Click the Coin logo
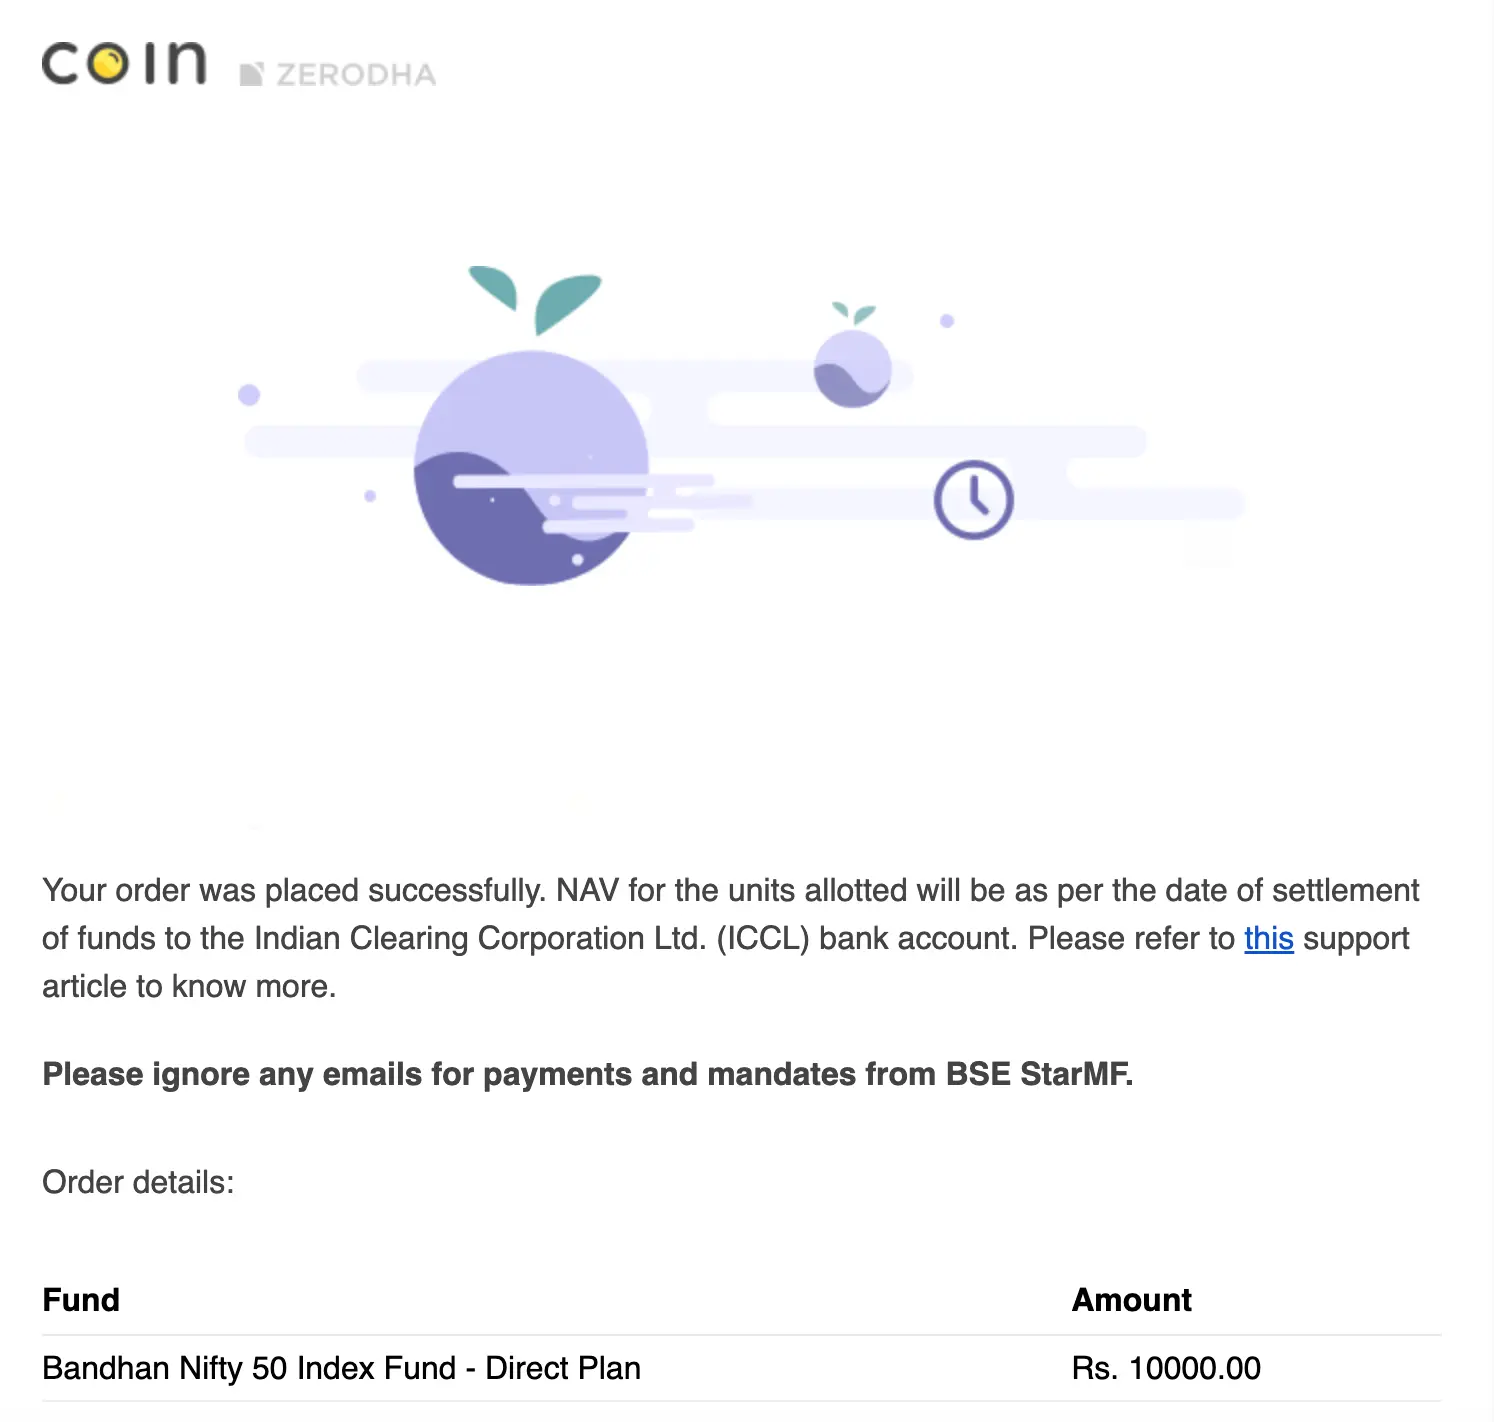The width and height of the screenshot is (1494, 1422). 124,63
